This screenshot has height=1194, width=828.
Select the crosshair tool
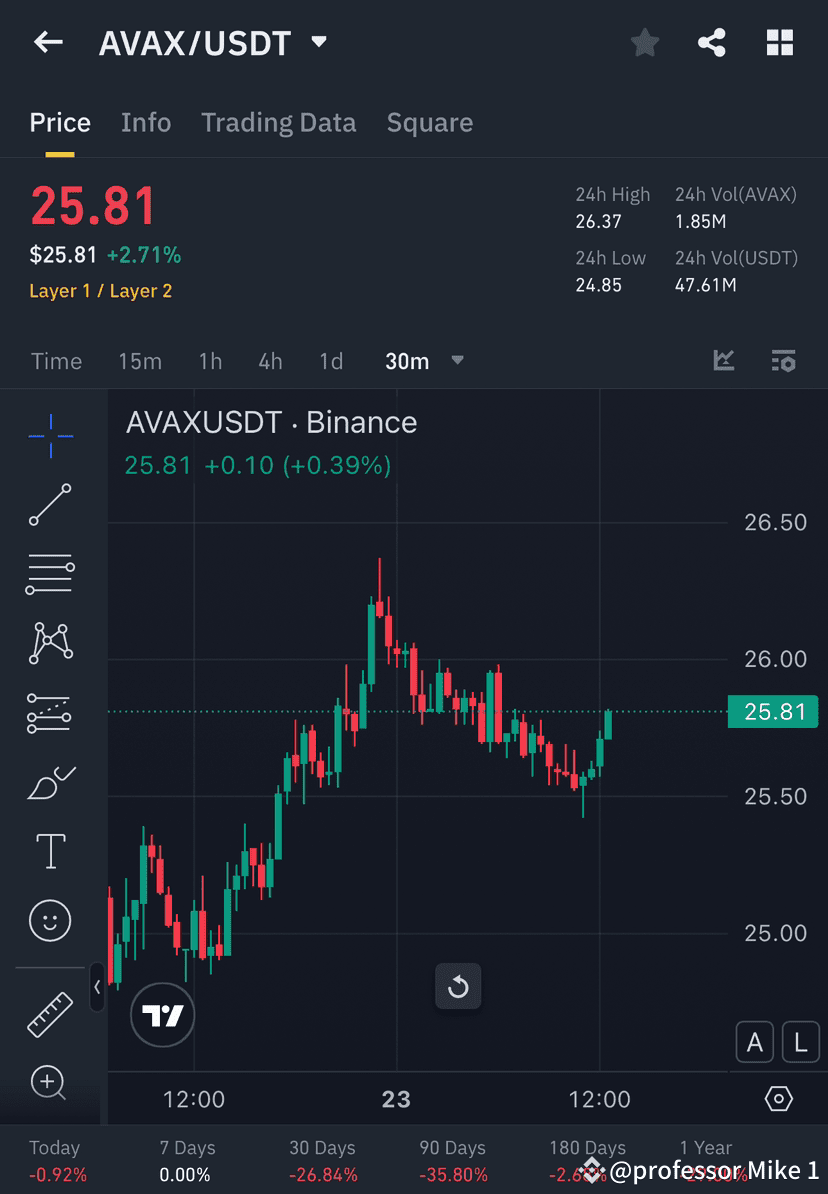[x=50, y=435]
